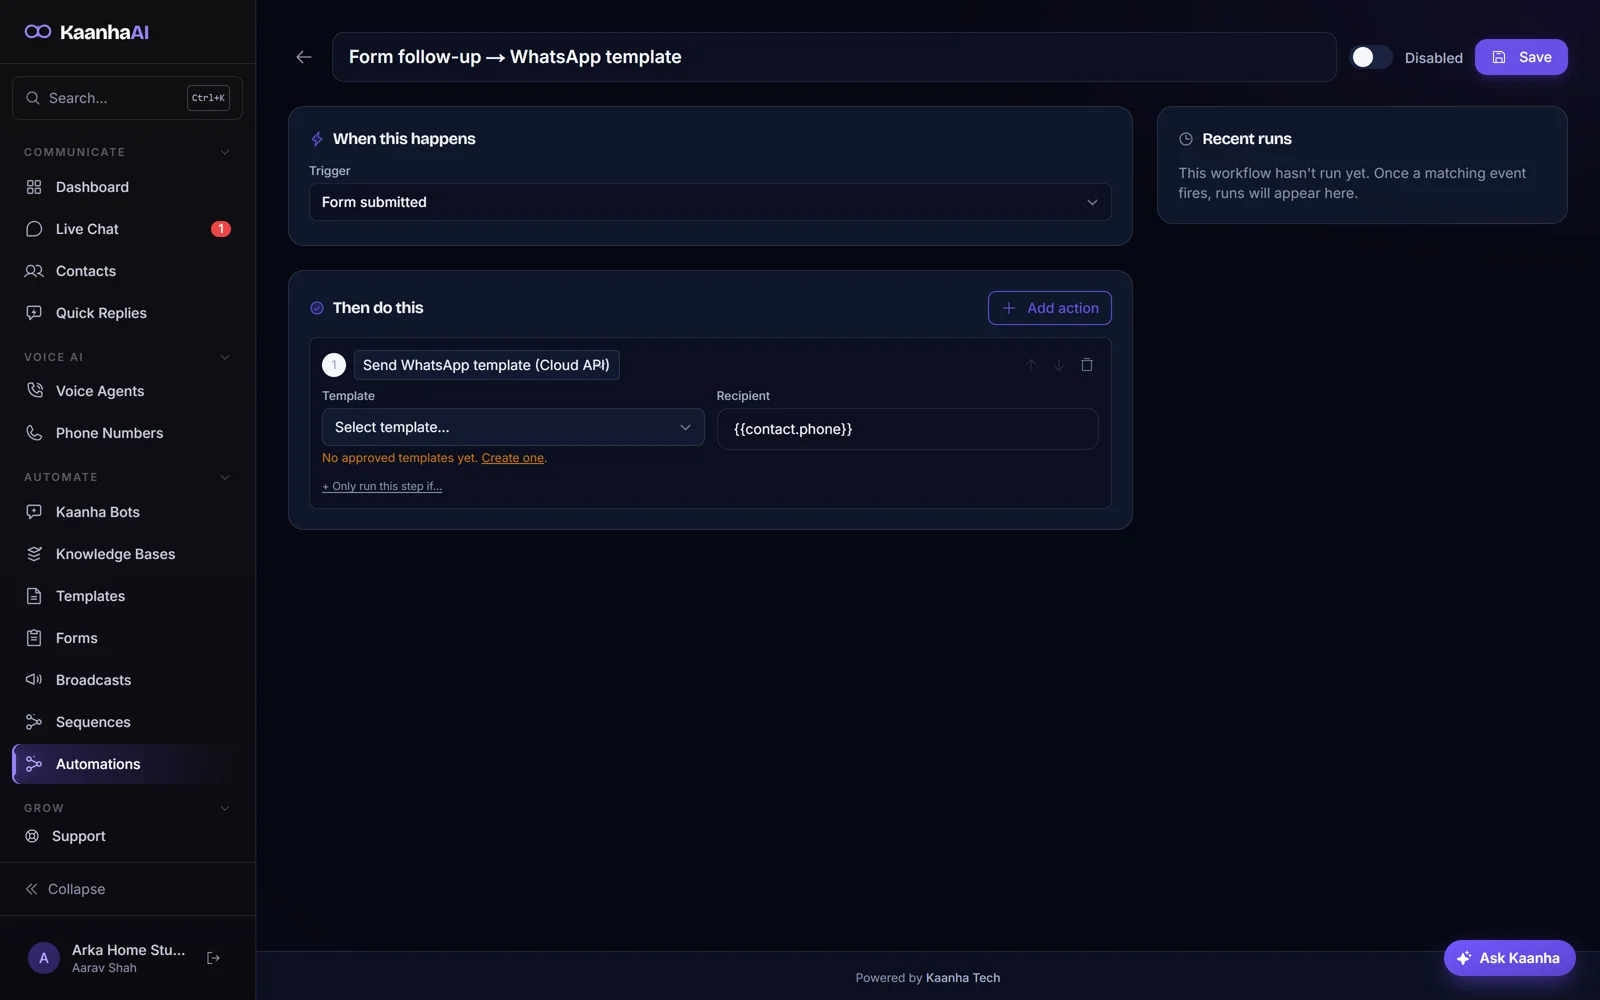1600x1000 pixels.
Task: Collapse the Communicate section
Action: (x=225, y=152)
